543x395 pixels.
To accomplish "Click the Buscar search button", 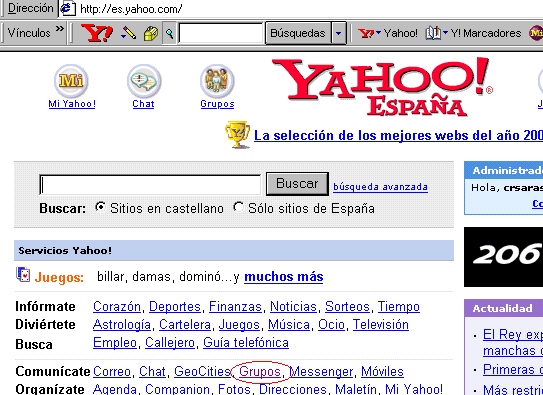I will (x=297, y=183).
